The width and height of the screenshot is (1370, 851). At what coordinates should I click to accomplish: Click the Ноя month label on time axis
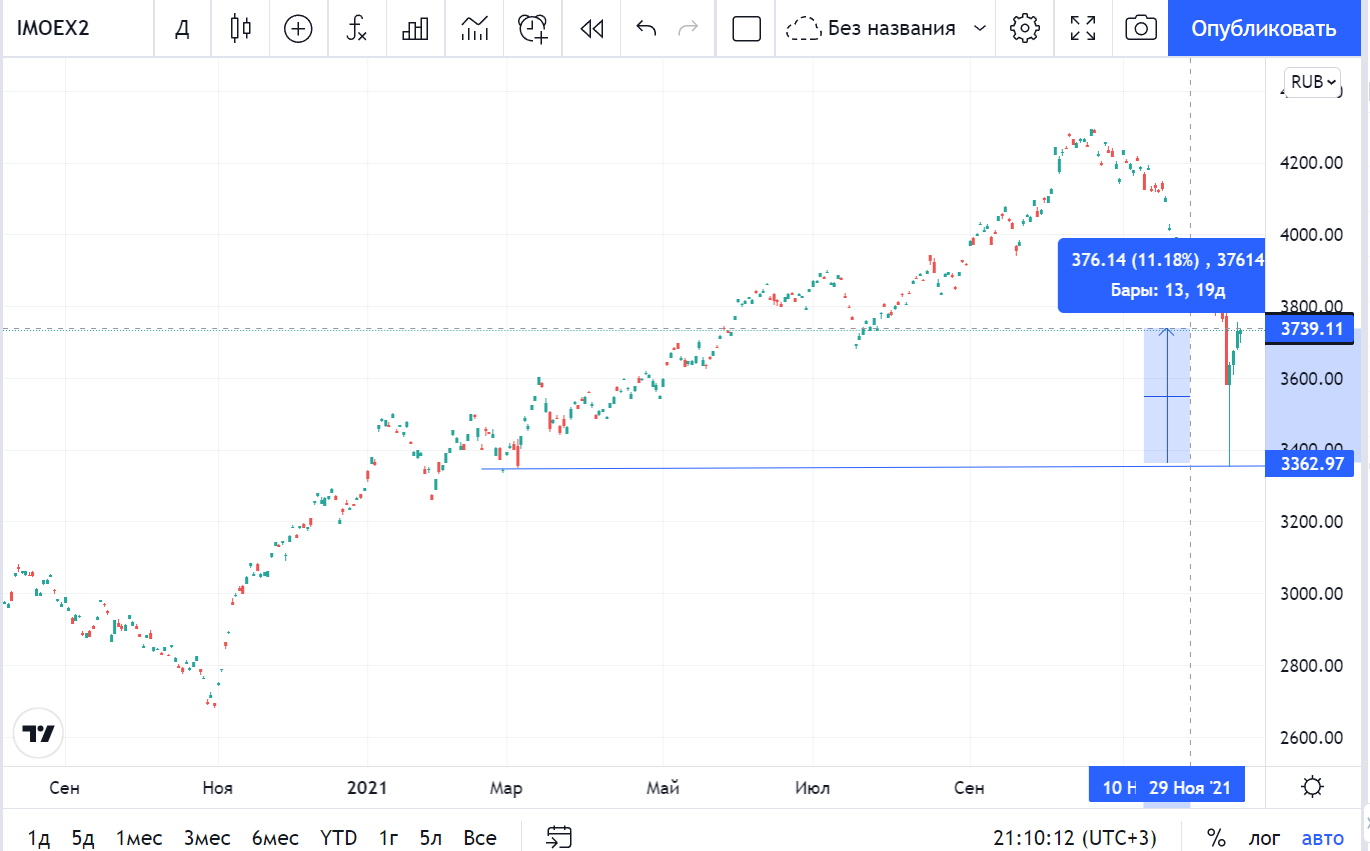(x=217, y=788)
